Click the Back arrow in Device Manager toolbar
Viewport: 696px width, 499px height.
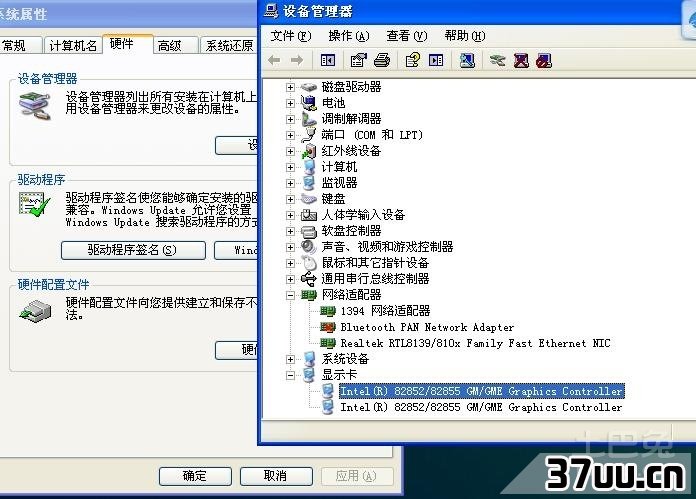point(274,60)
